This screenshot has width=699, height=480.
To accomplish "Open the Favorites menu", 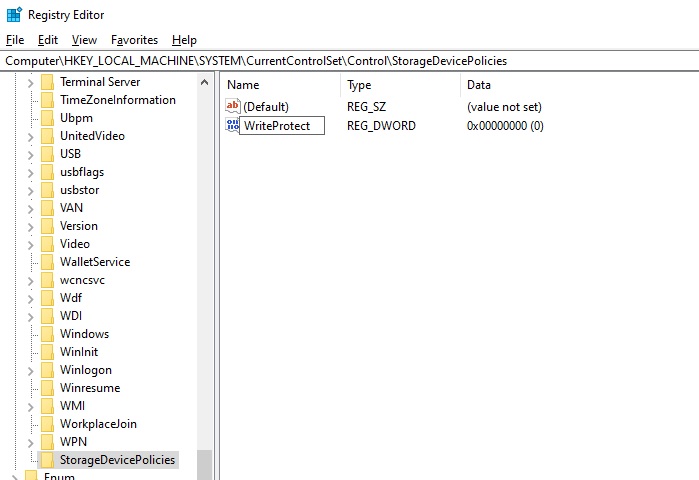I will click(134, 40).
